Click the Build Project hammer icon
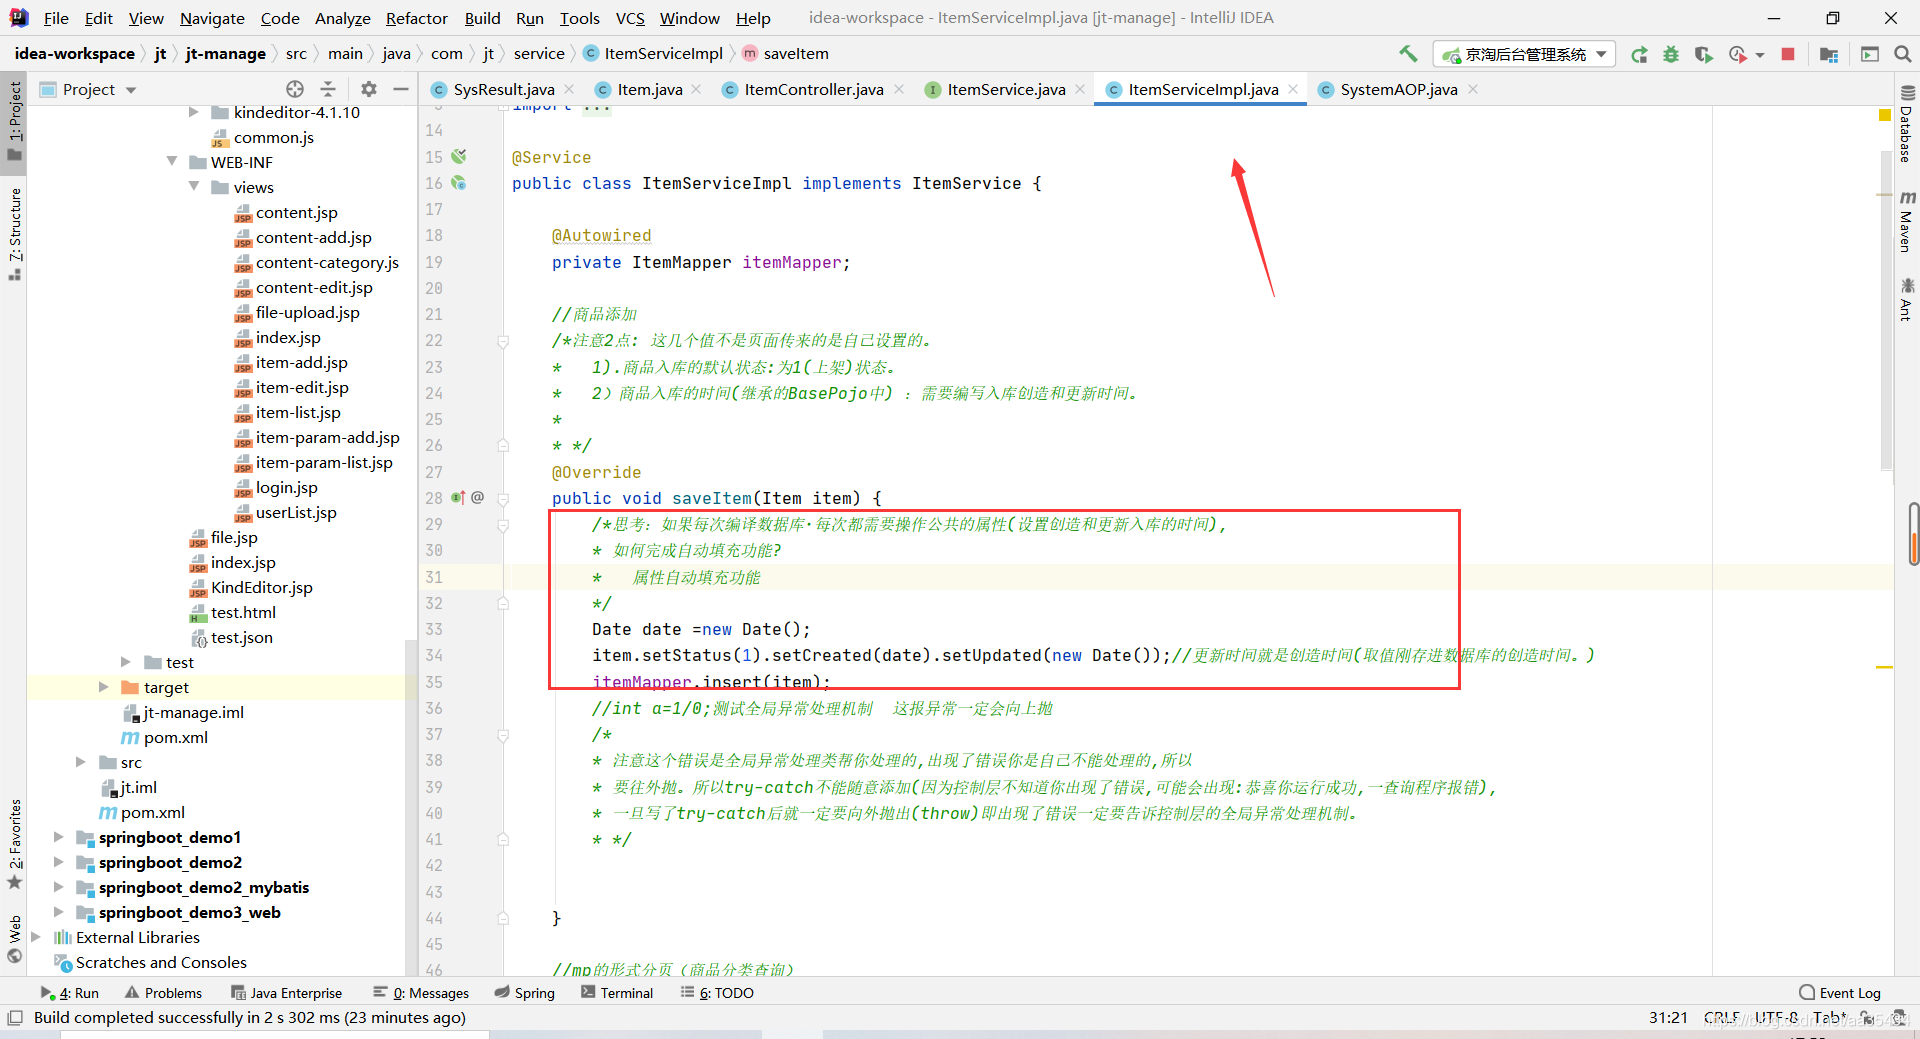The image size is (1920, 1039). pos(1408,54)
